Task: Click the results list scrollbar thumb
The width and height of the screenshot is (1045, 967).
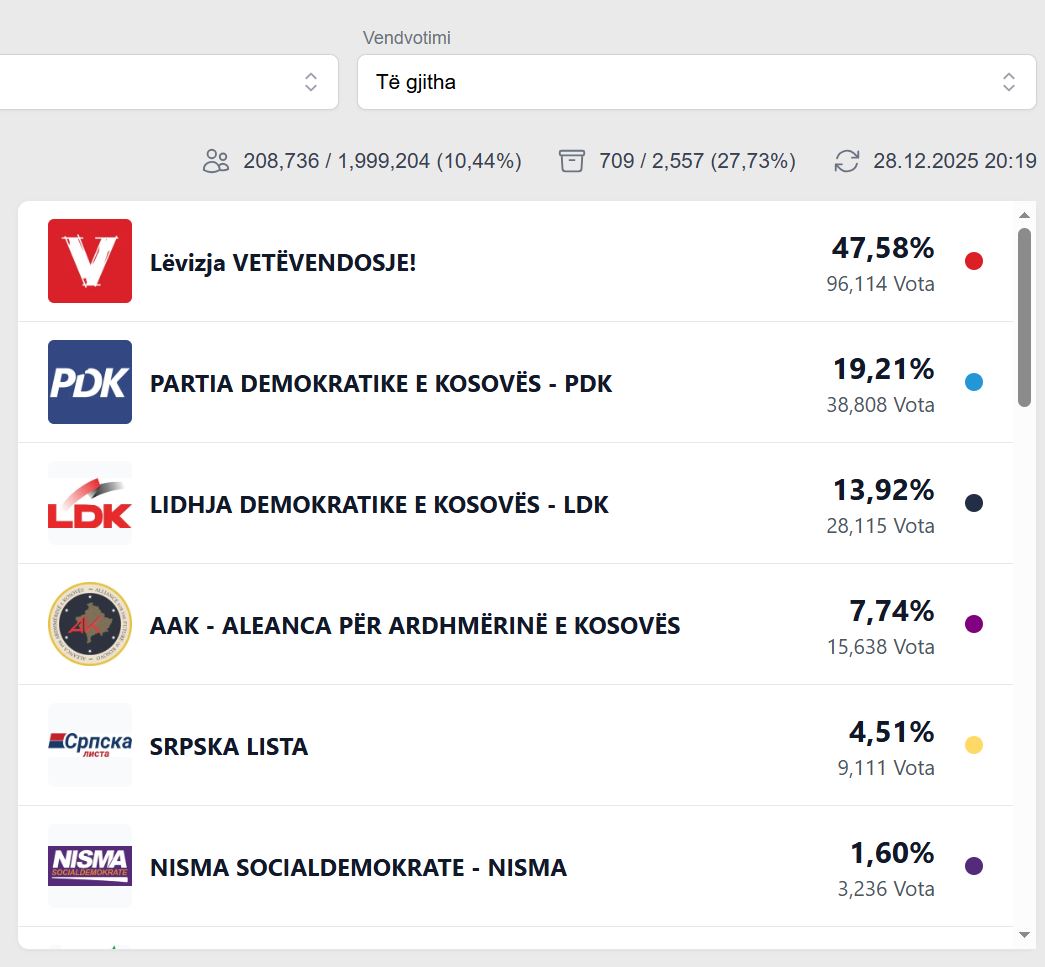Action: pos(1024,316)
